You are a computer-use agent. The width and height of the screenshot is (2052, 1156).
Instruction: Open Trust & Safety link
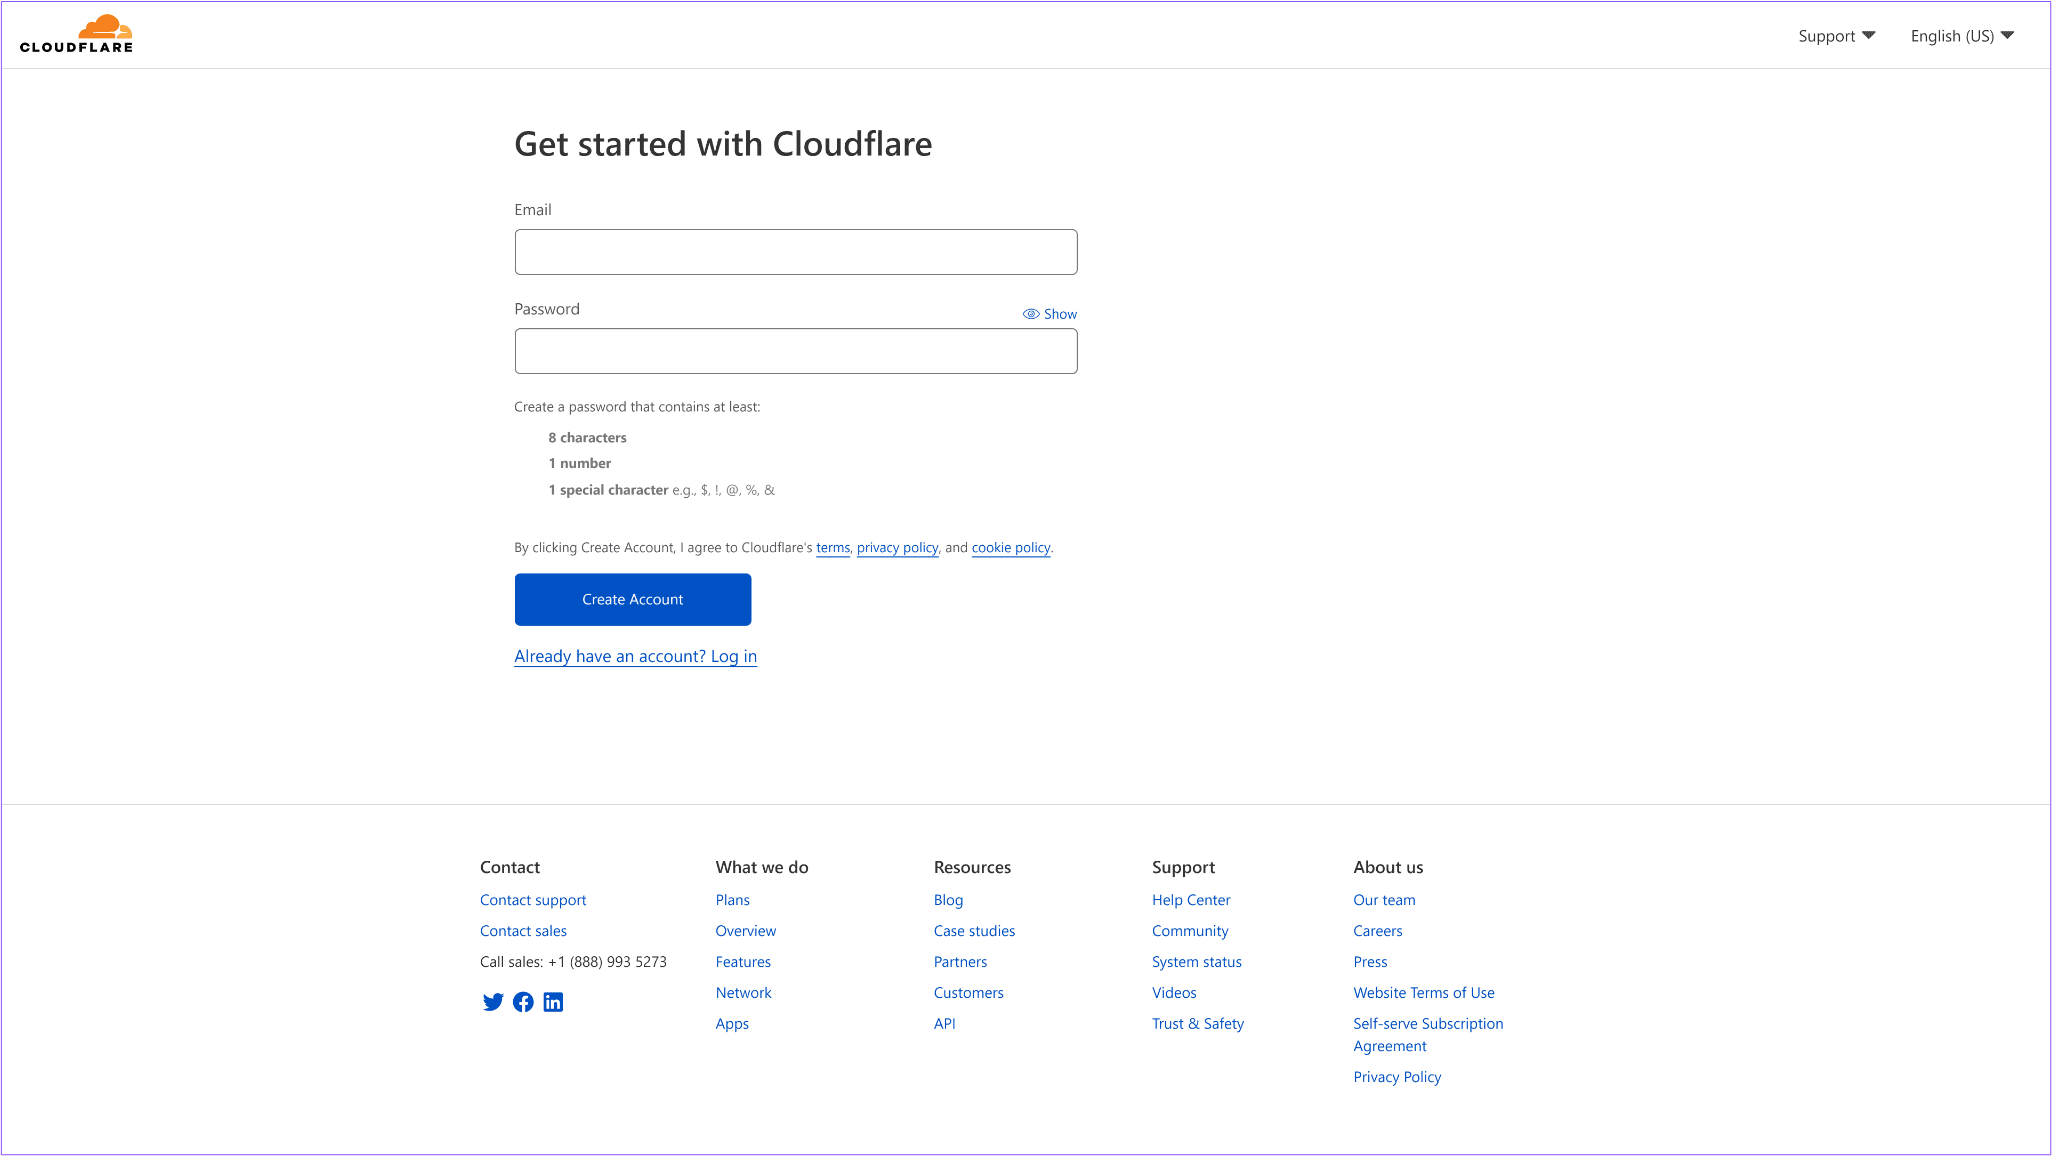(1198, 1024)
